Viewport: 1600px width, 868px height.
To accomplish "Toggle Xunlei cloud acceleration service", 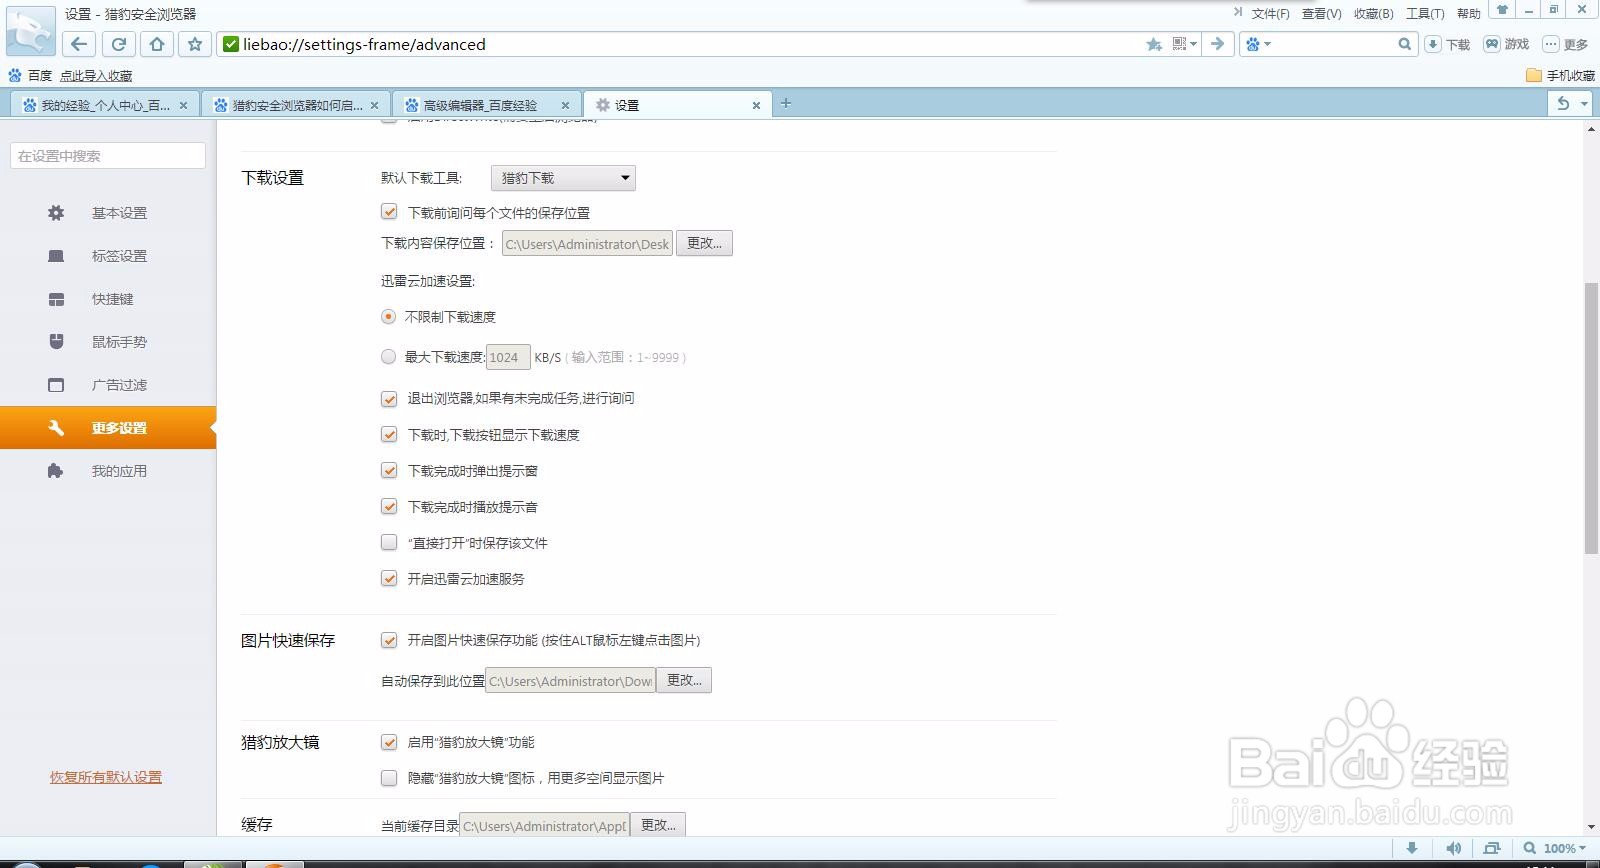I will click(x=389, y=578).
